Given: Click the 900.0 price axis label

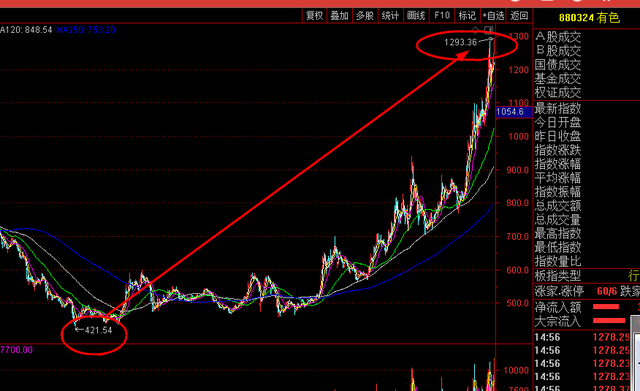Looking at the screenshot, I should click(518, 170).
